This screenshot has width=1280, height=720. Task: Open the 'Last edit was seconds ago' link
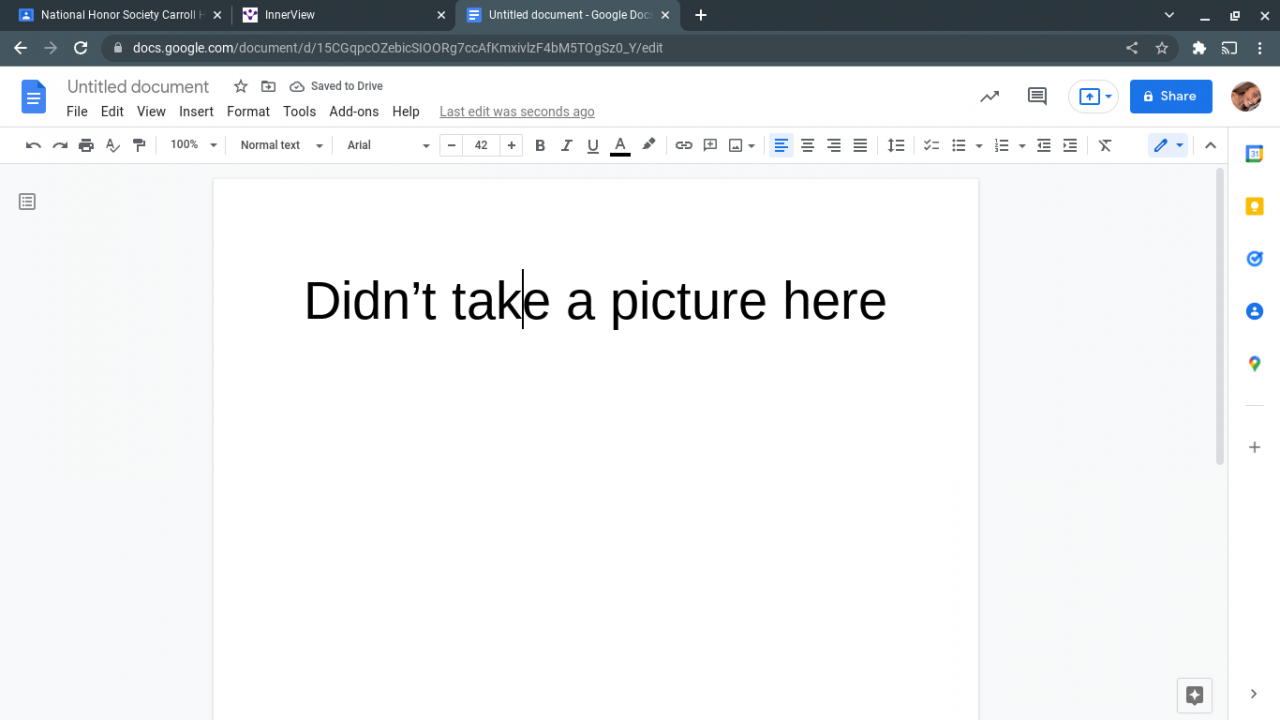(517, 112)
